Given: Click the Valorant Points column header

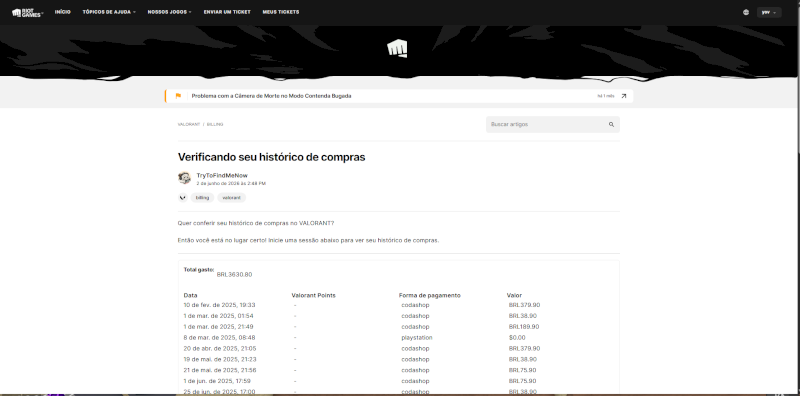Looking at the screenshot, I should point(313,295).
